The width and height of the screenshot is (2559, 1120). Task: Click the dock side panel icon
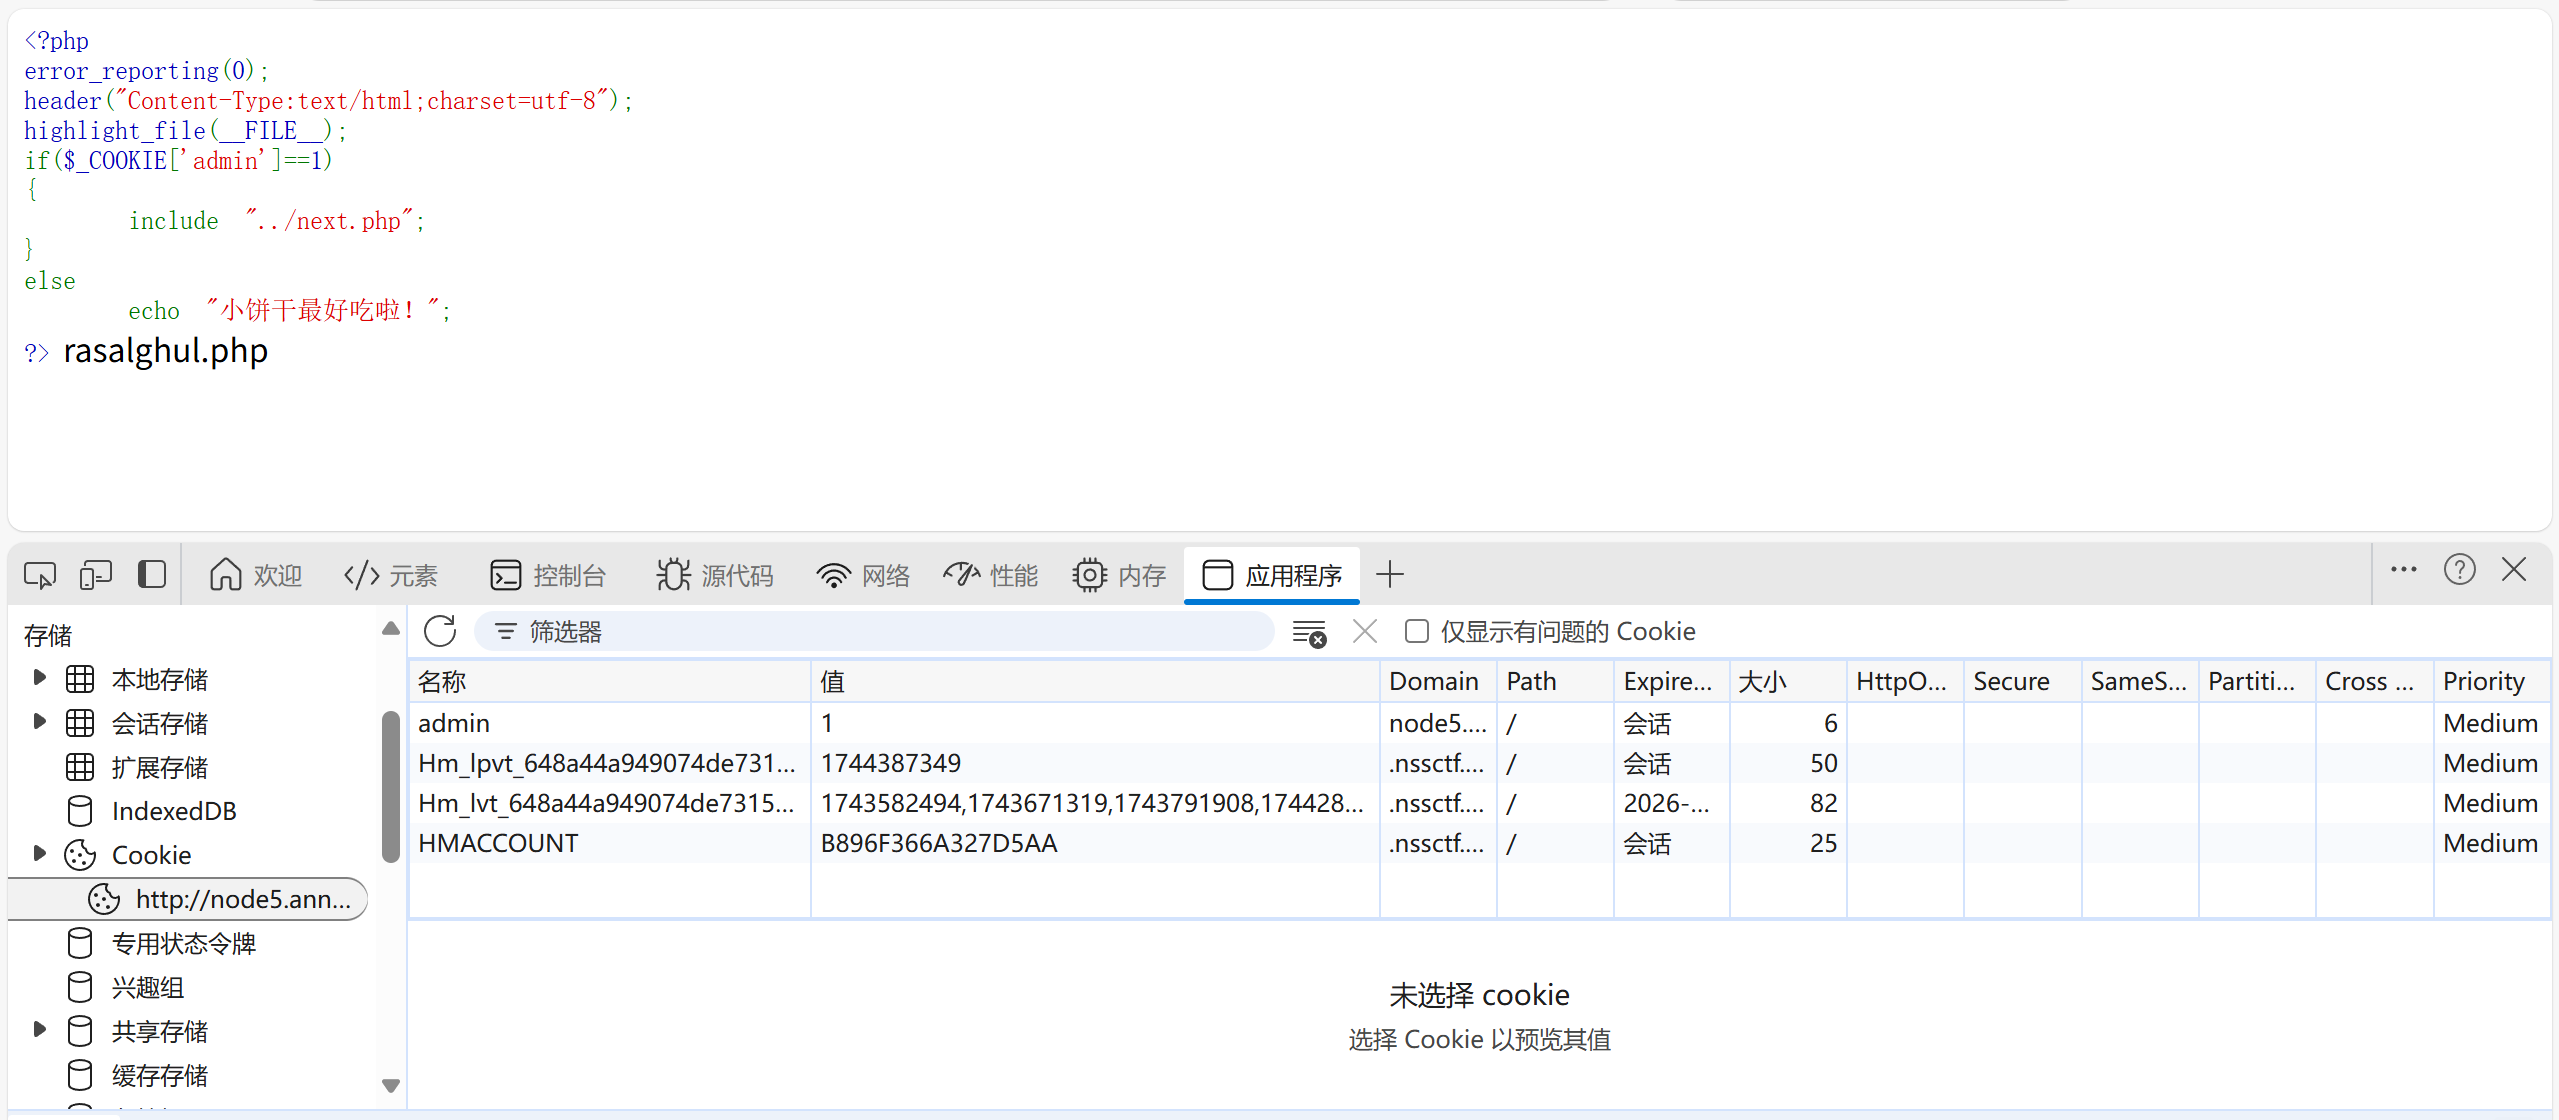(152, 574)
